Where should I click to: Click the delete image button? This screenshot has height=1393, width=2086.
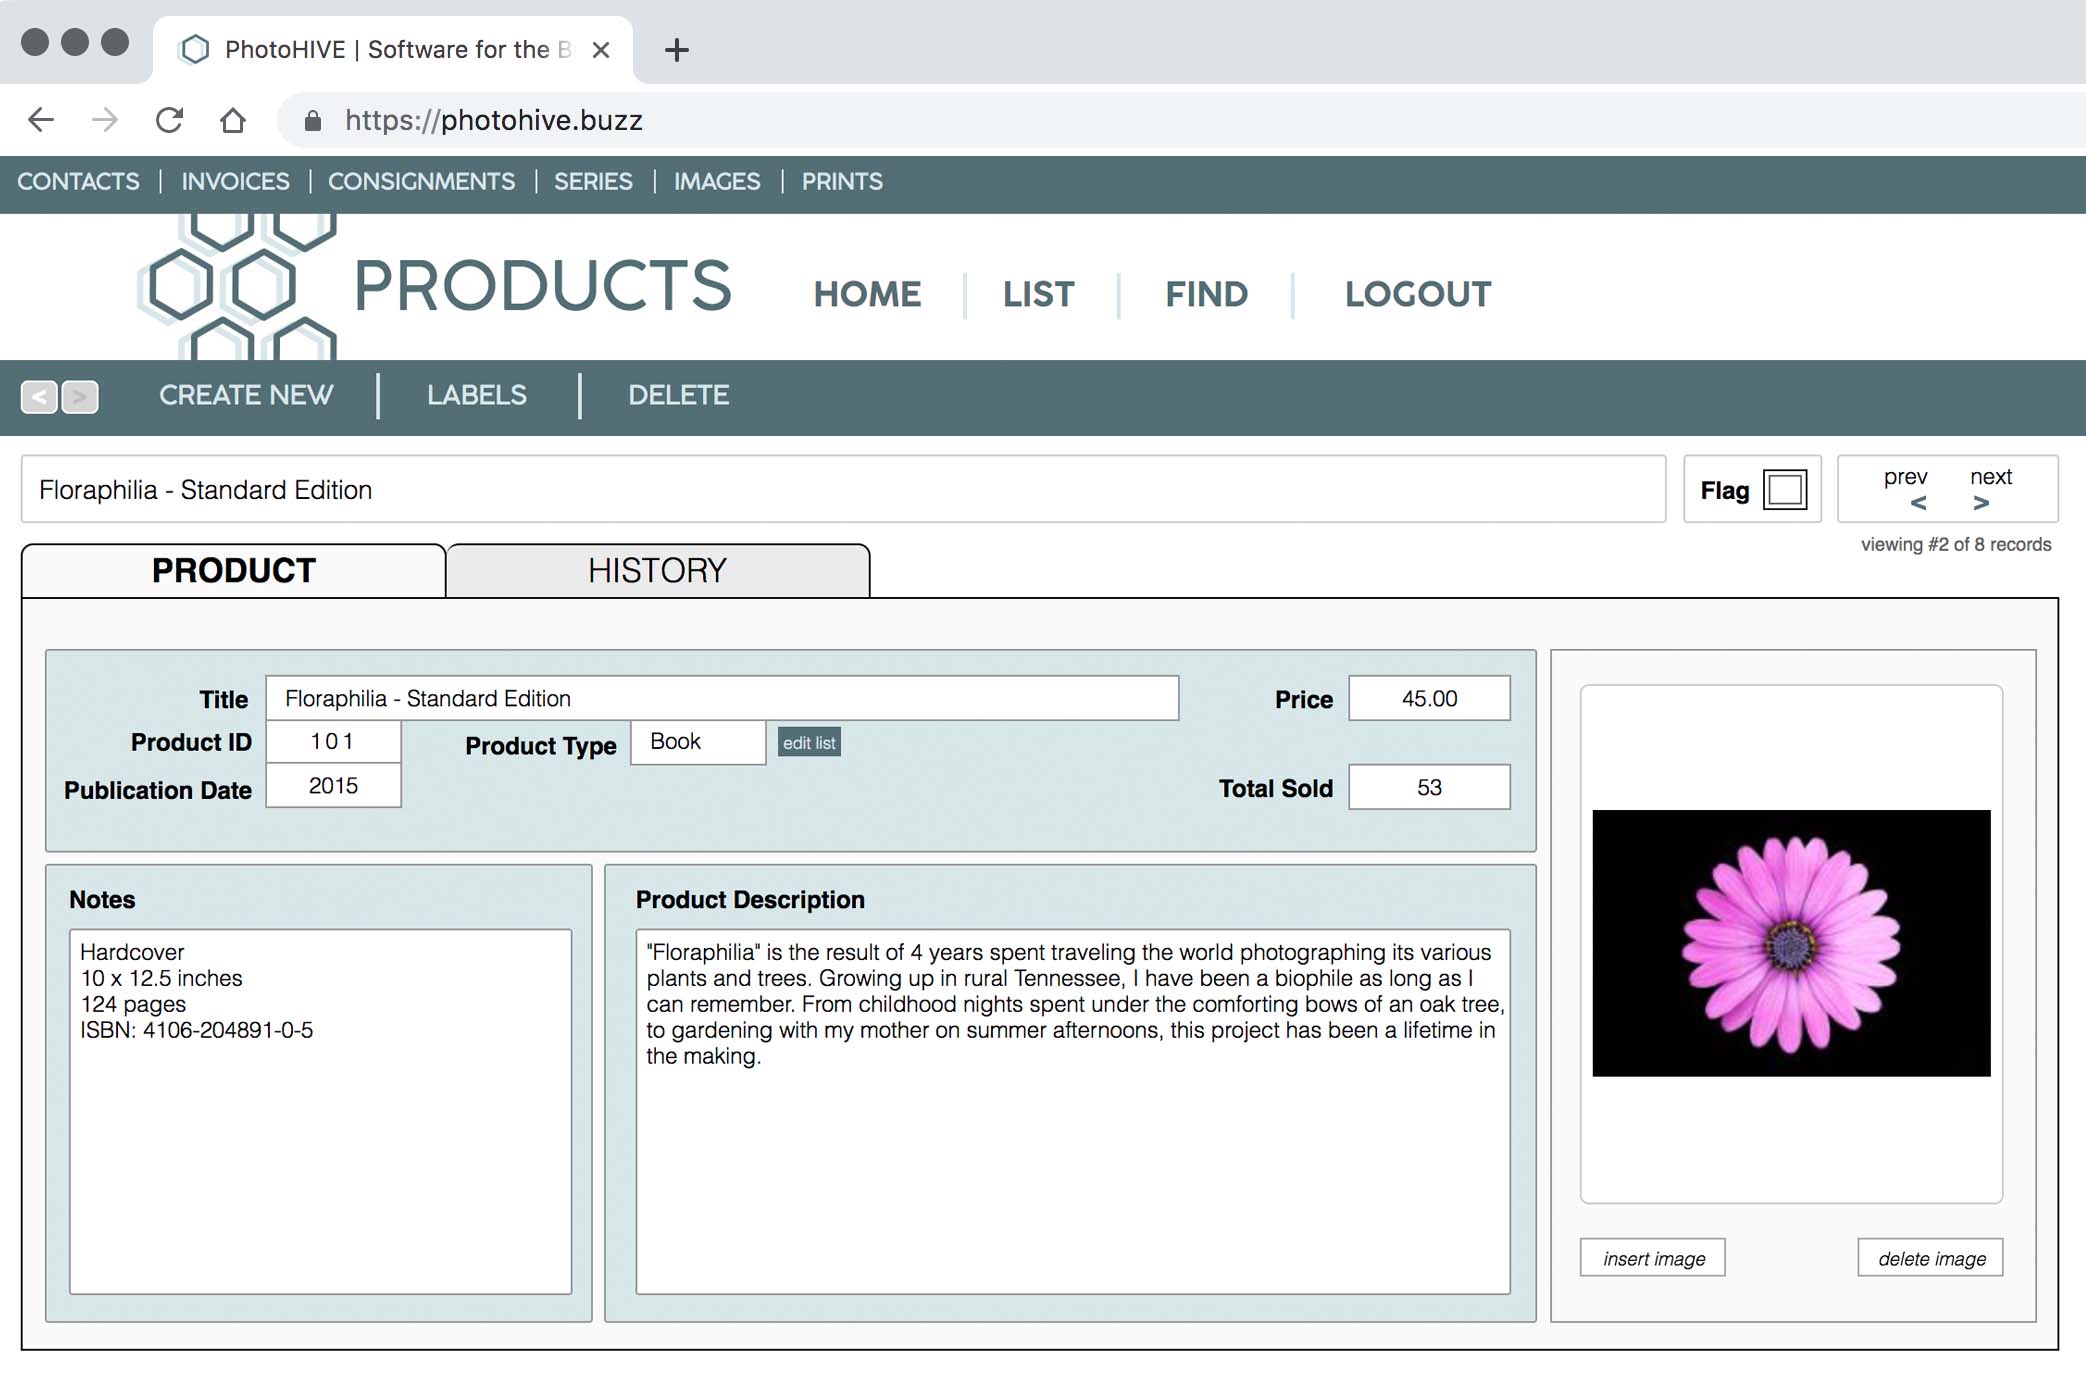click(1931, 1258)
